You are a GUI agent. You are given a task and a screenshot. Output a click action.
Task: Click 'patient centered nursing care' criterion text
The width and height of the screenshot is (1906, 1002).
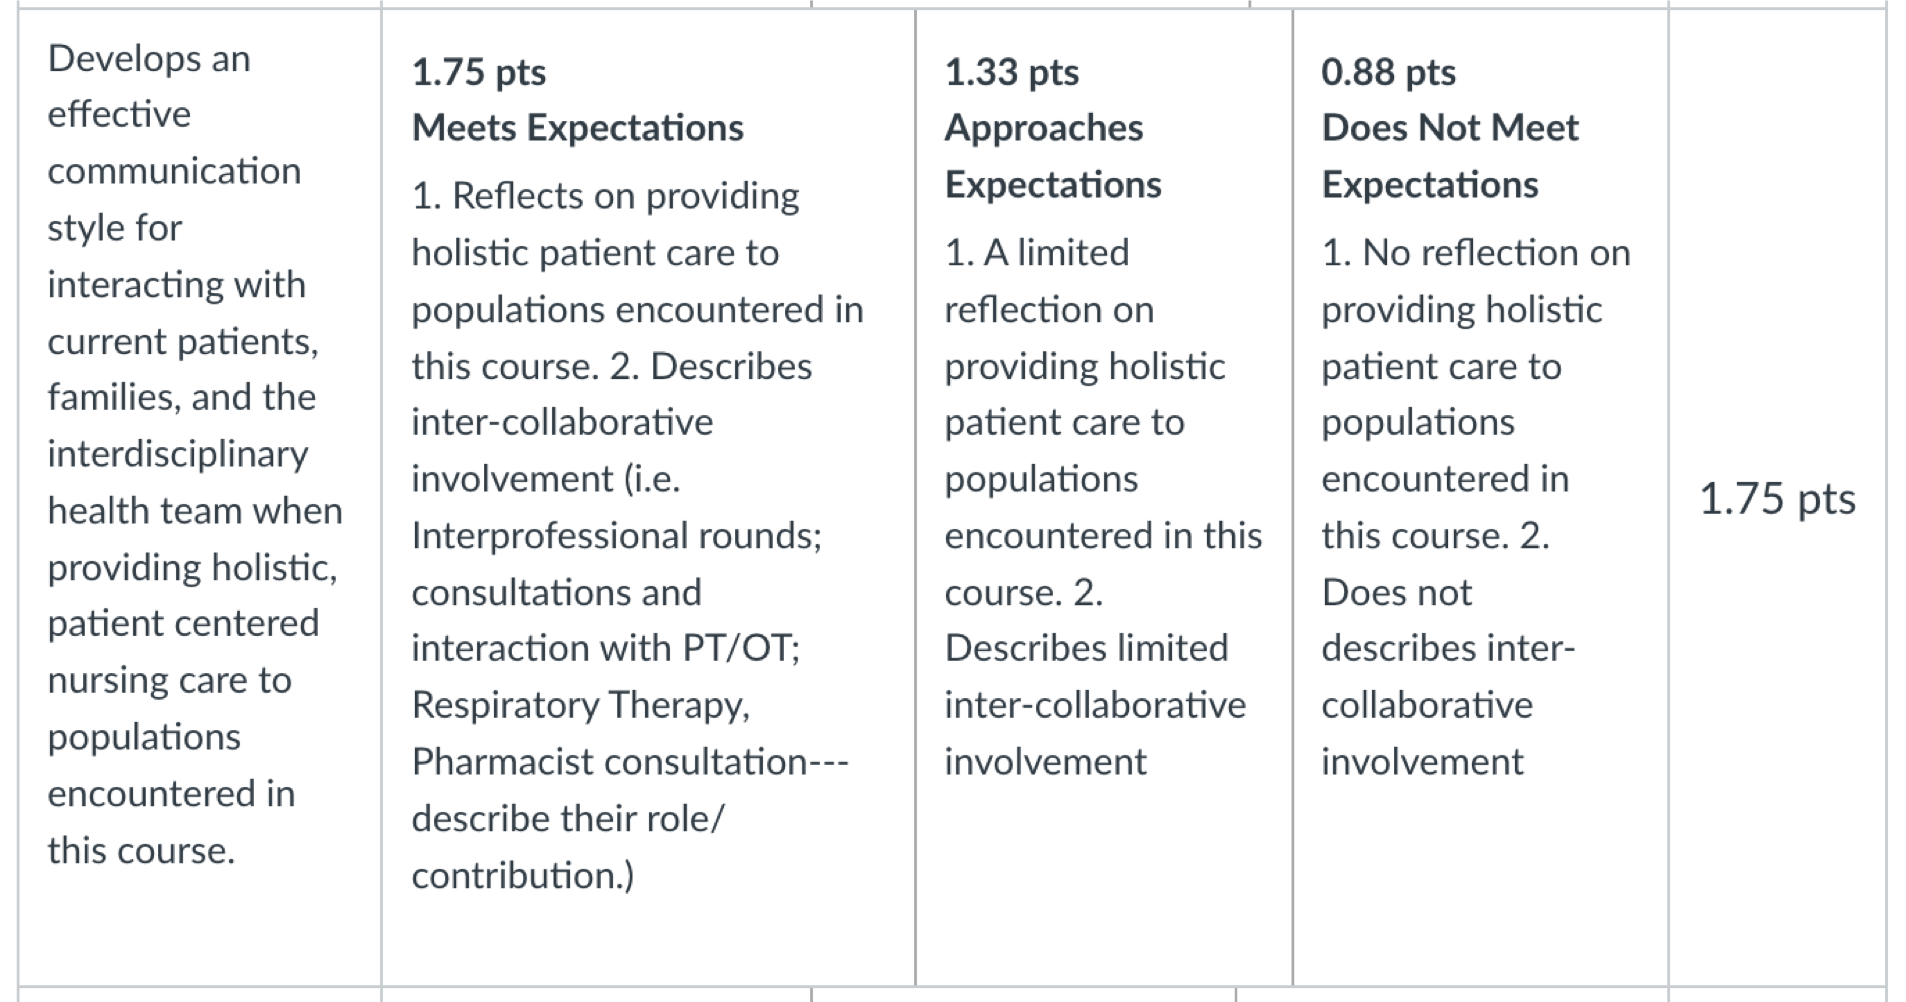tap(183, 652)
